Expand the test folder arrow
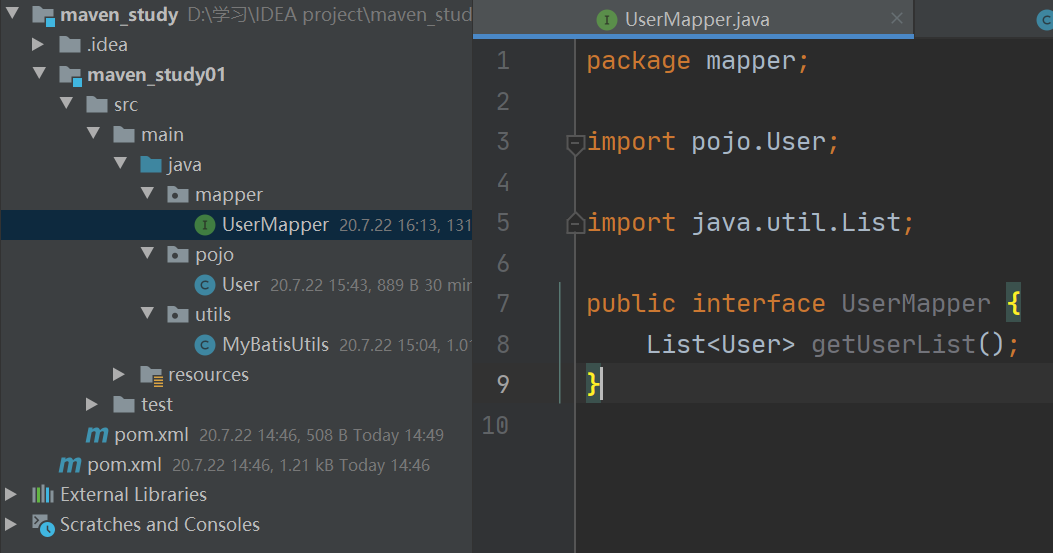 tap(92, 405)
